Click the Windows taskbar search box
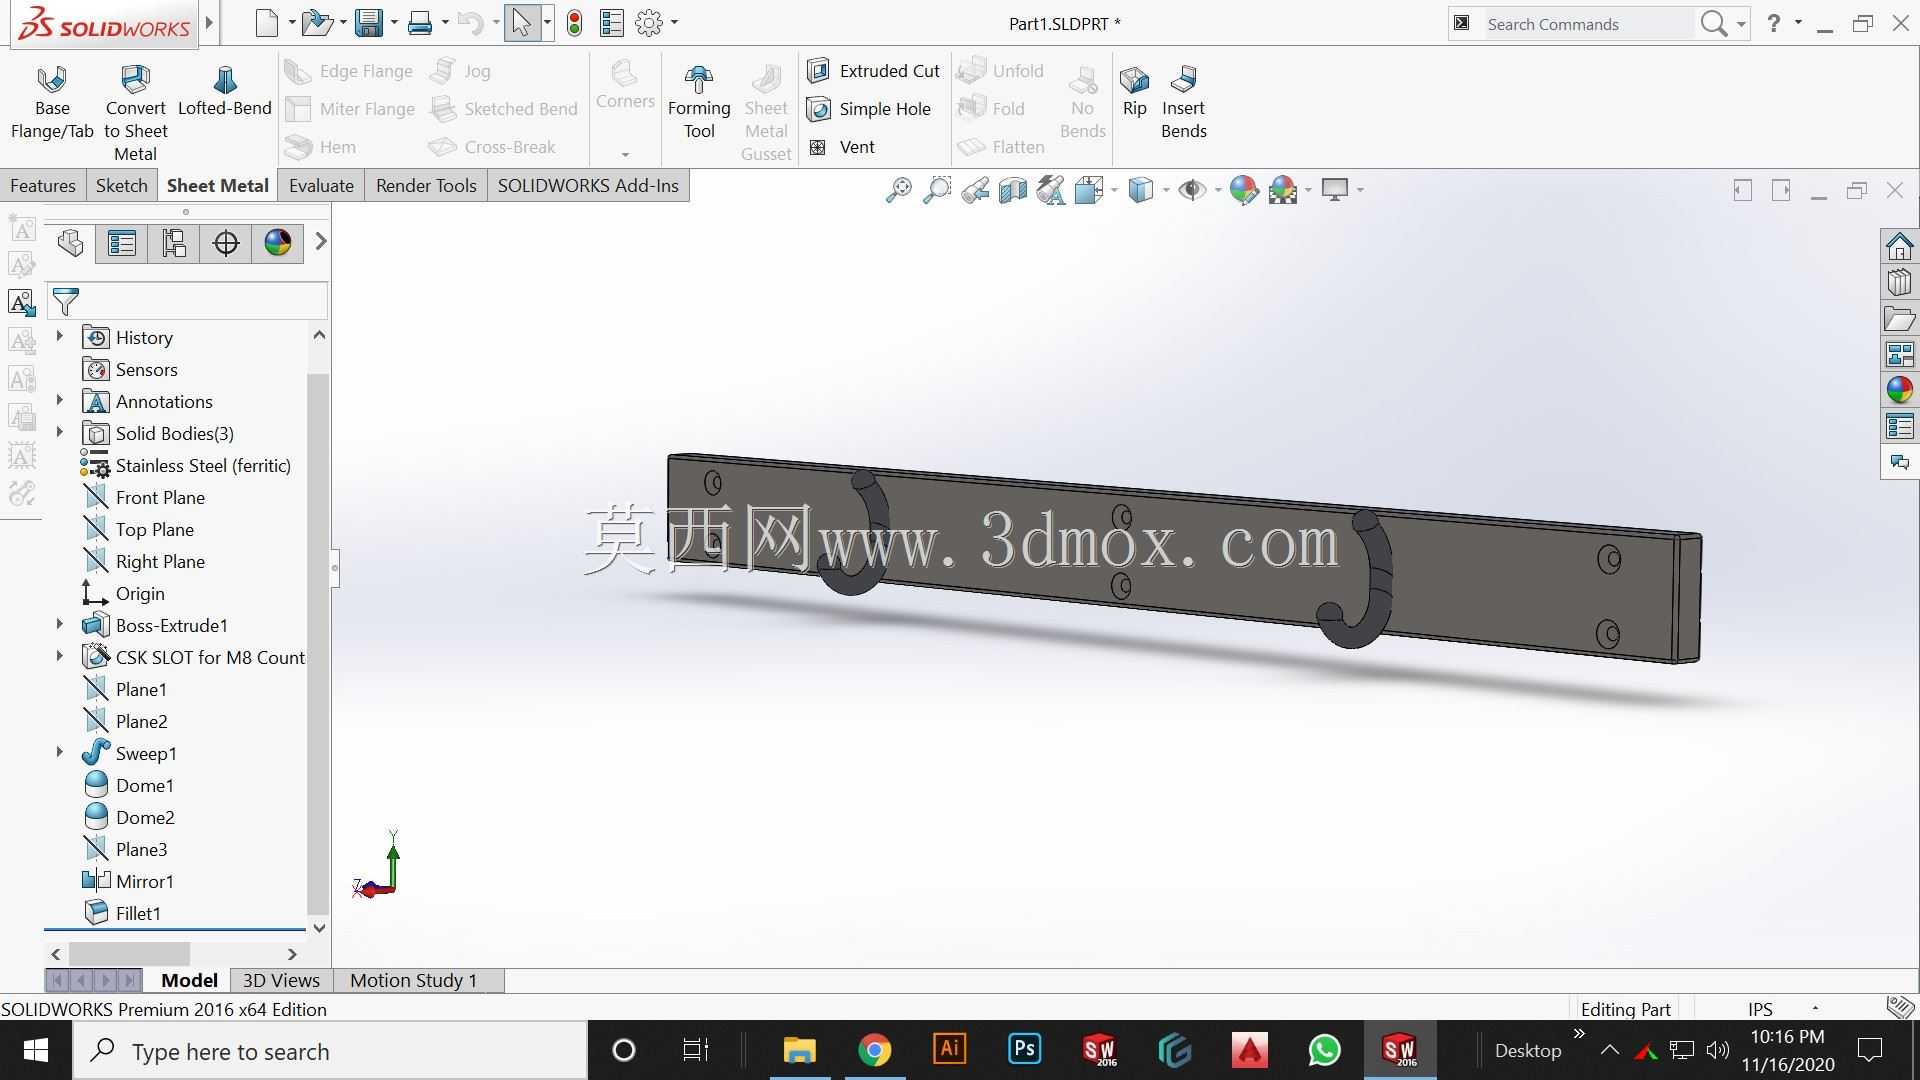This screenshot has height=1080, width=1920. point(330,1051)
